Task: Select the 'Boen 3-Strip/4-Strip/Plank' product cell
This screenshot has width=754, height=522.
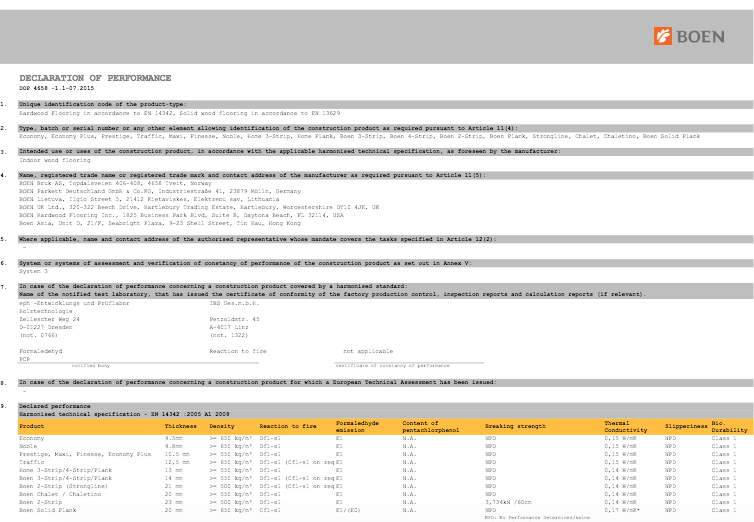Action: click(x=65, y=478)
